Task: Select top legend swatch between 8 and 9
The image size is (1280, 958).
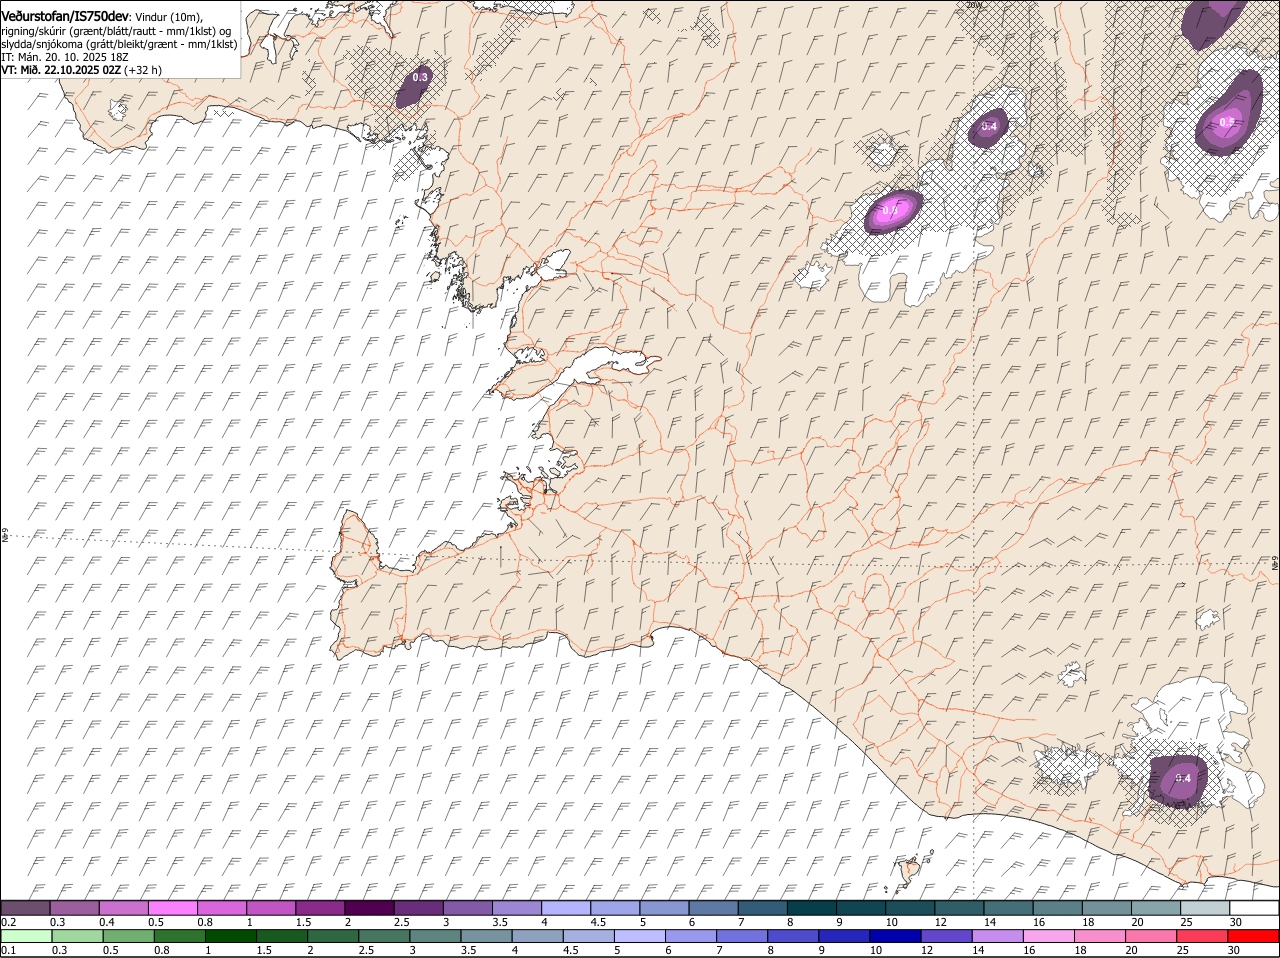Action: point(810,907)
